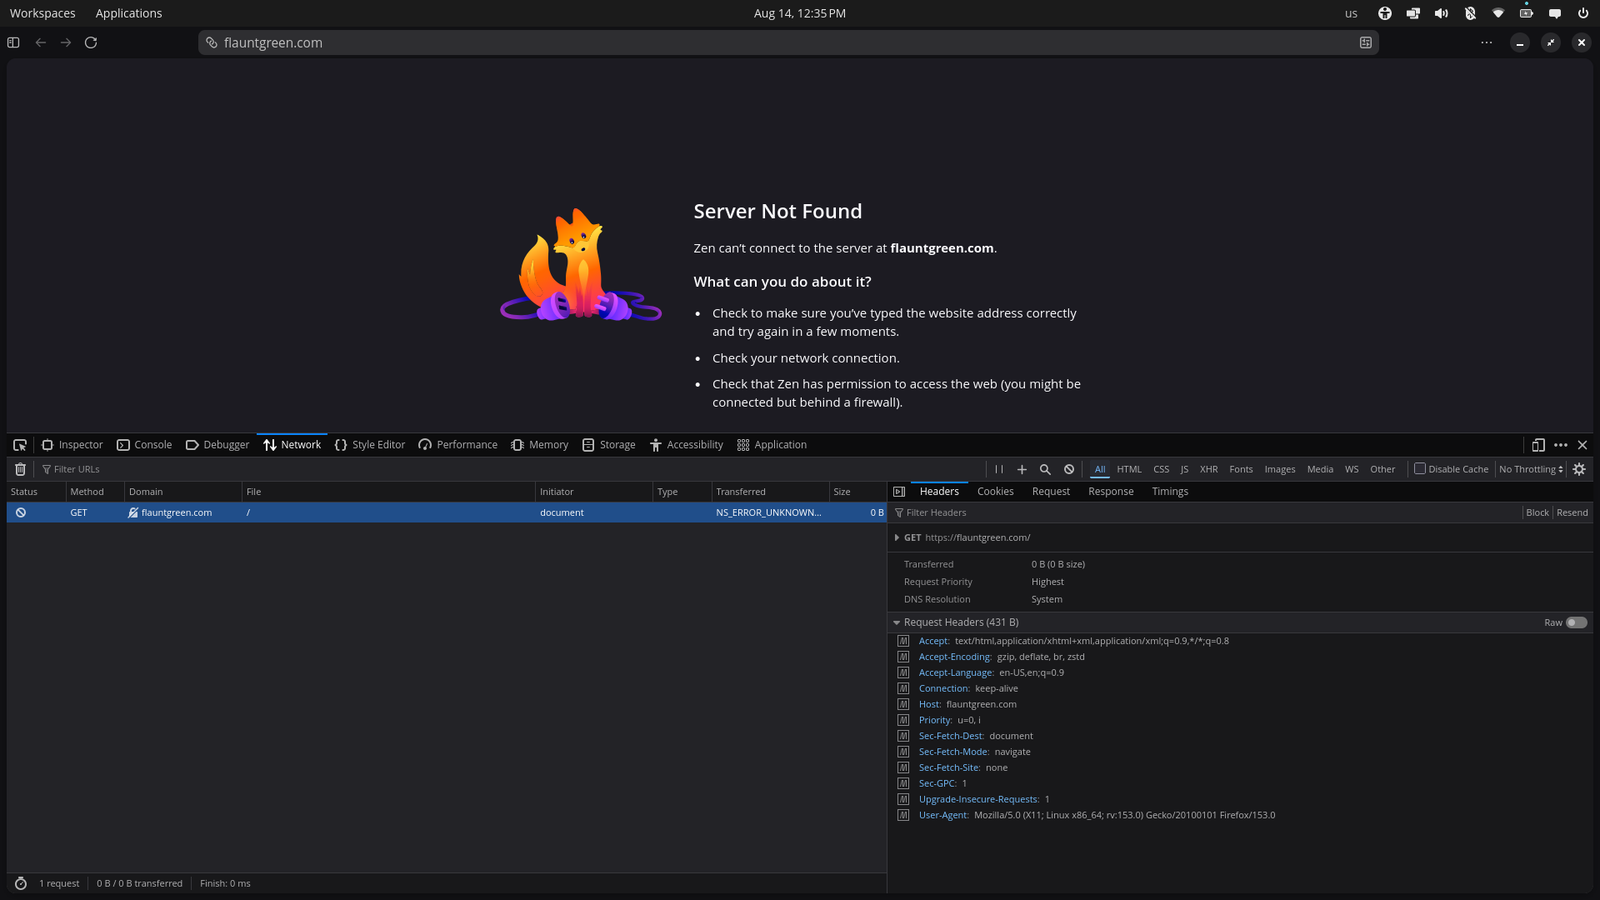Image resolution: width=1600 pixels, height=900 pixels.
Task: Open the Storage tab
Action: click(x=609, y=445)
